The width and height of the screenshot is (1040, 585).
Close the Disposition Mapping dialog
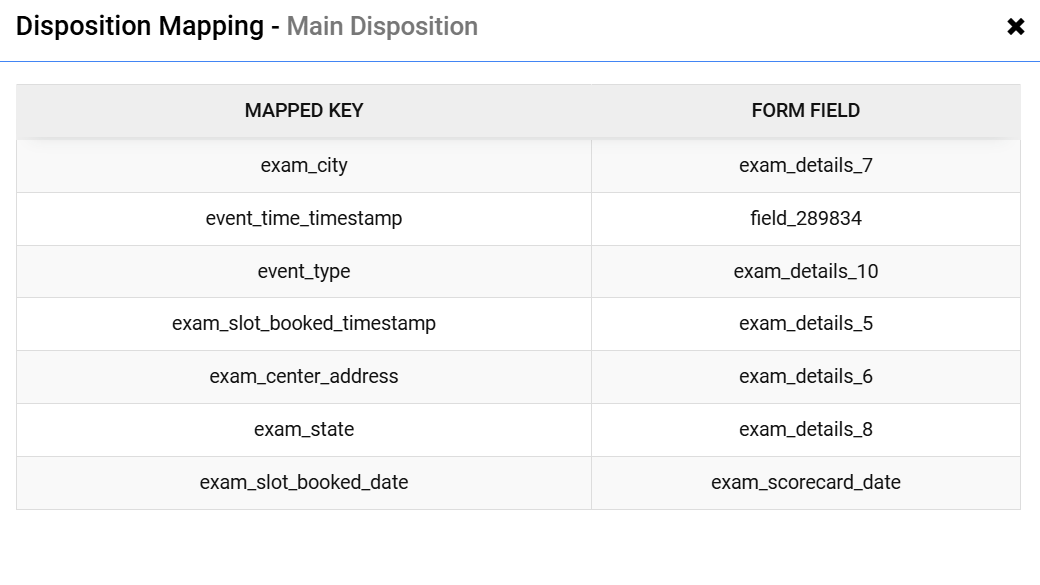1015,27
